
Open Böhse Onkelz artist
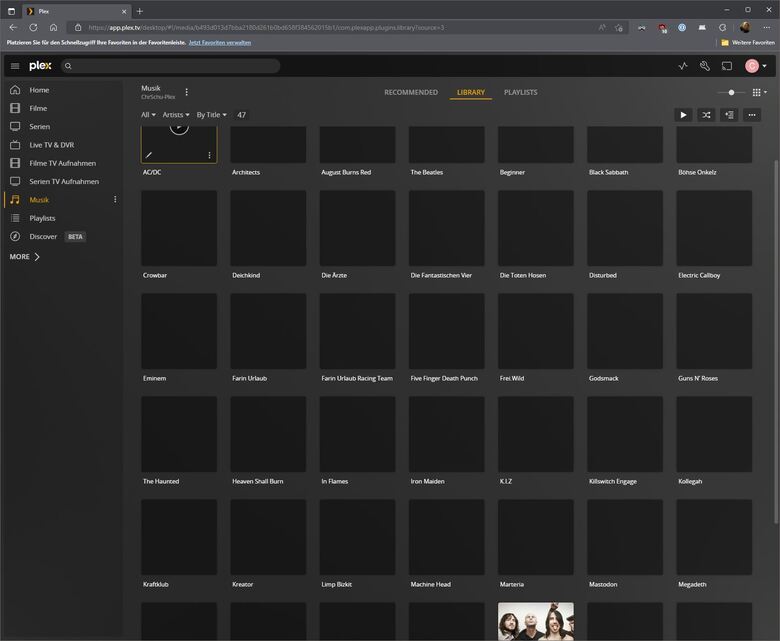coord(697,173)
